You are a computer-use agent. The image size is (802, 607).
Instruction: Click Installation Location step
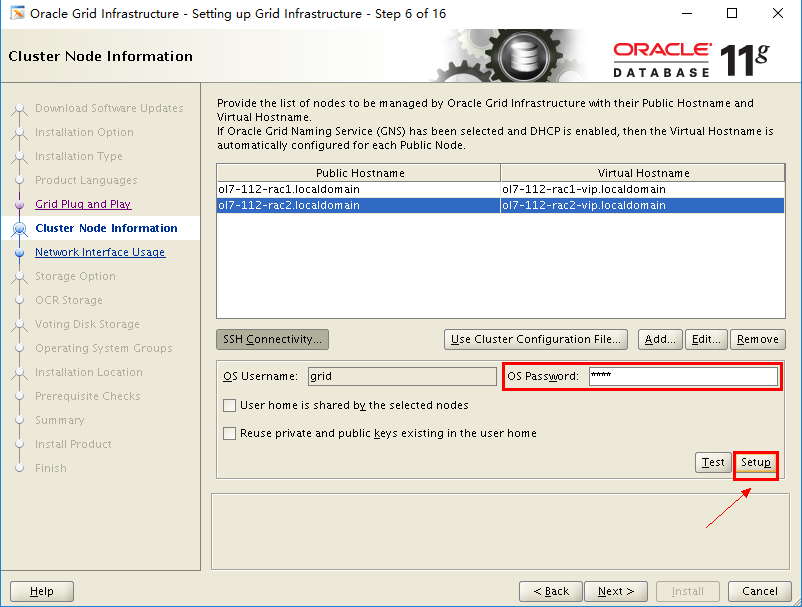coord(88,372)
